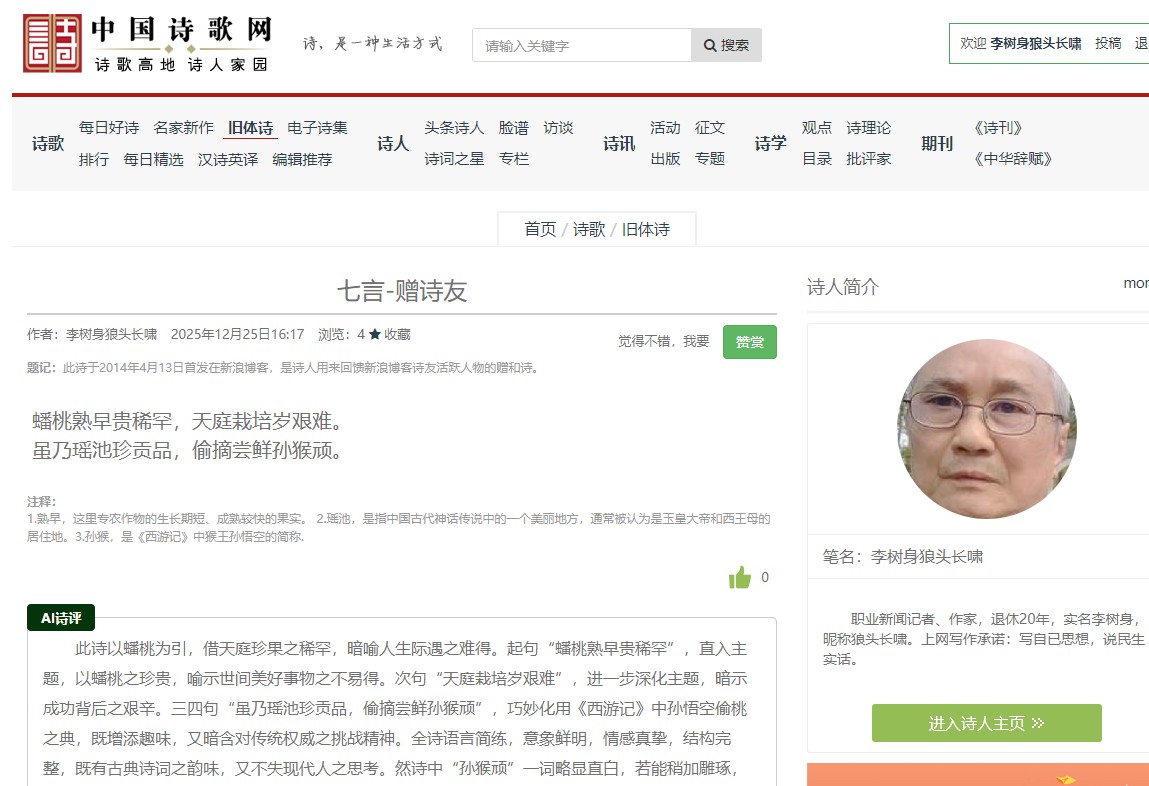Screen dimensions: 1149x786
Task: Open the 投稿 submission link
Action: 1108,43
